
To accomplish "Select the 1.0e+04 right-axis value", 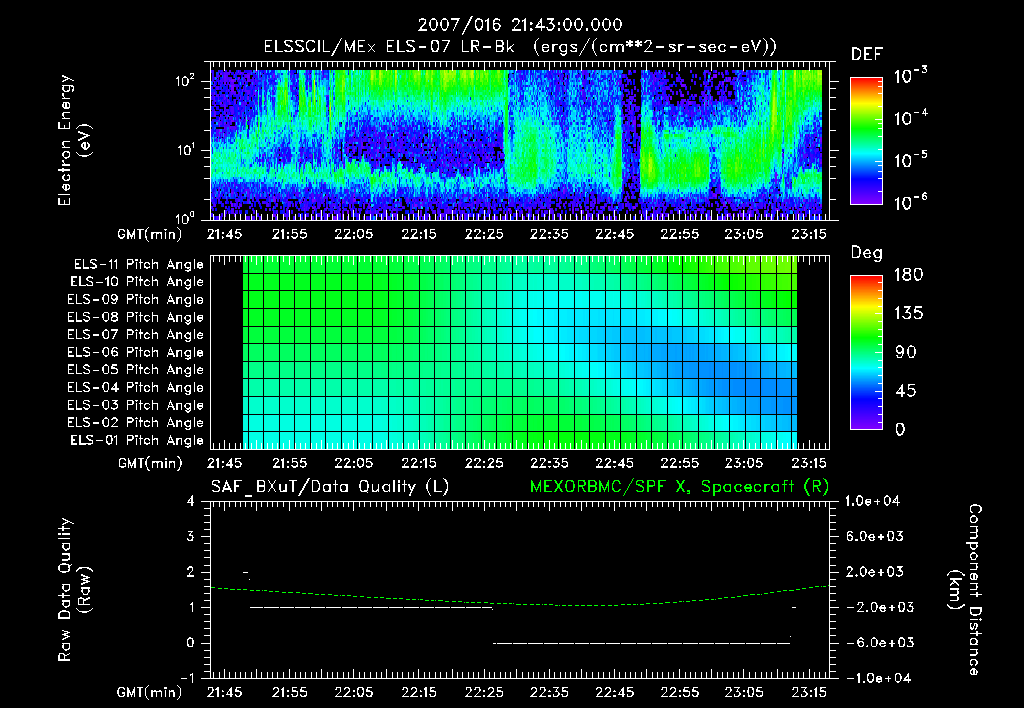I will (x=872, y=501).
